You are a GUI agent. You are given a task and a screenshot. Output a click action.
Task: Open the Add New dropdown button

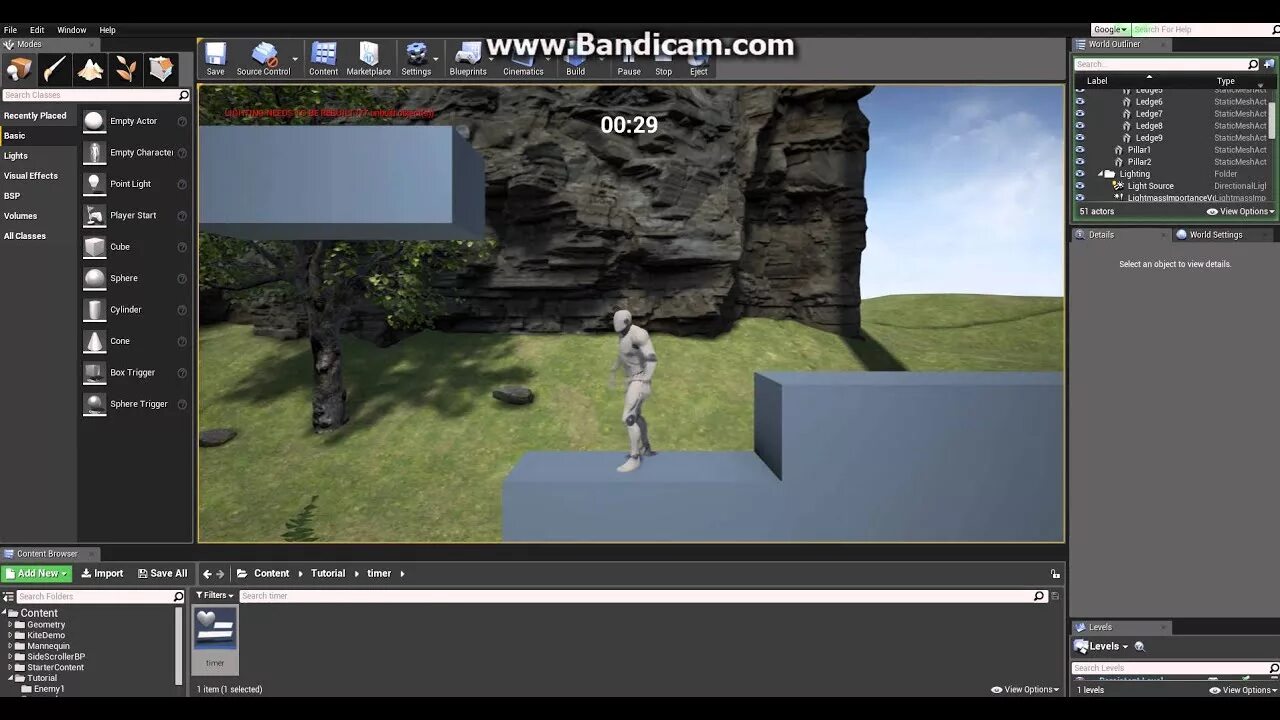click(36, 573)
